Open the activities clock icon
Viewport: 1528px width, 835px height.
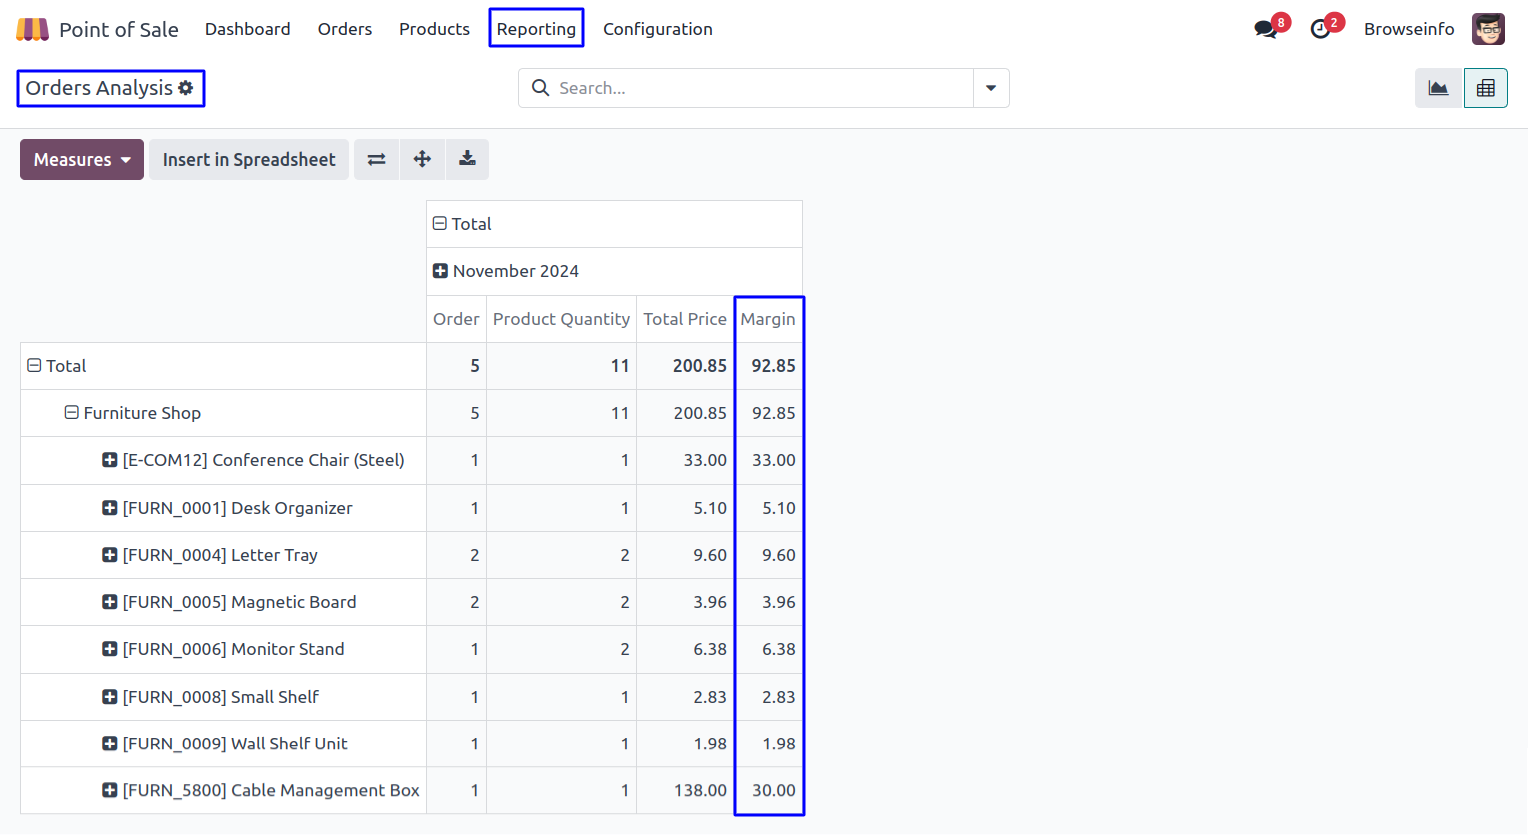[1321, 29]
